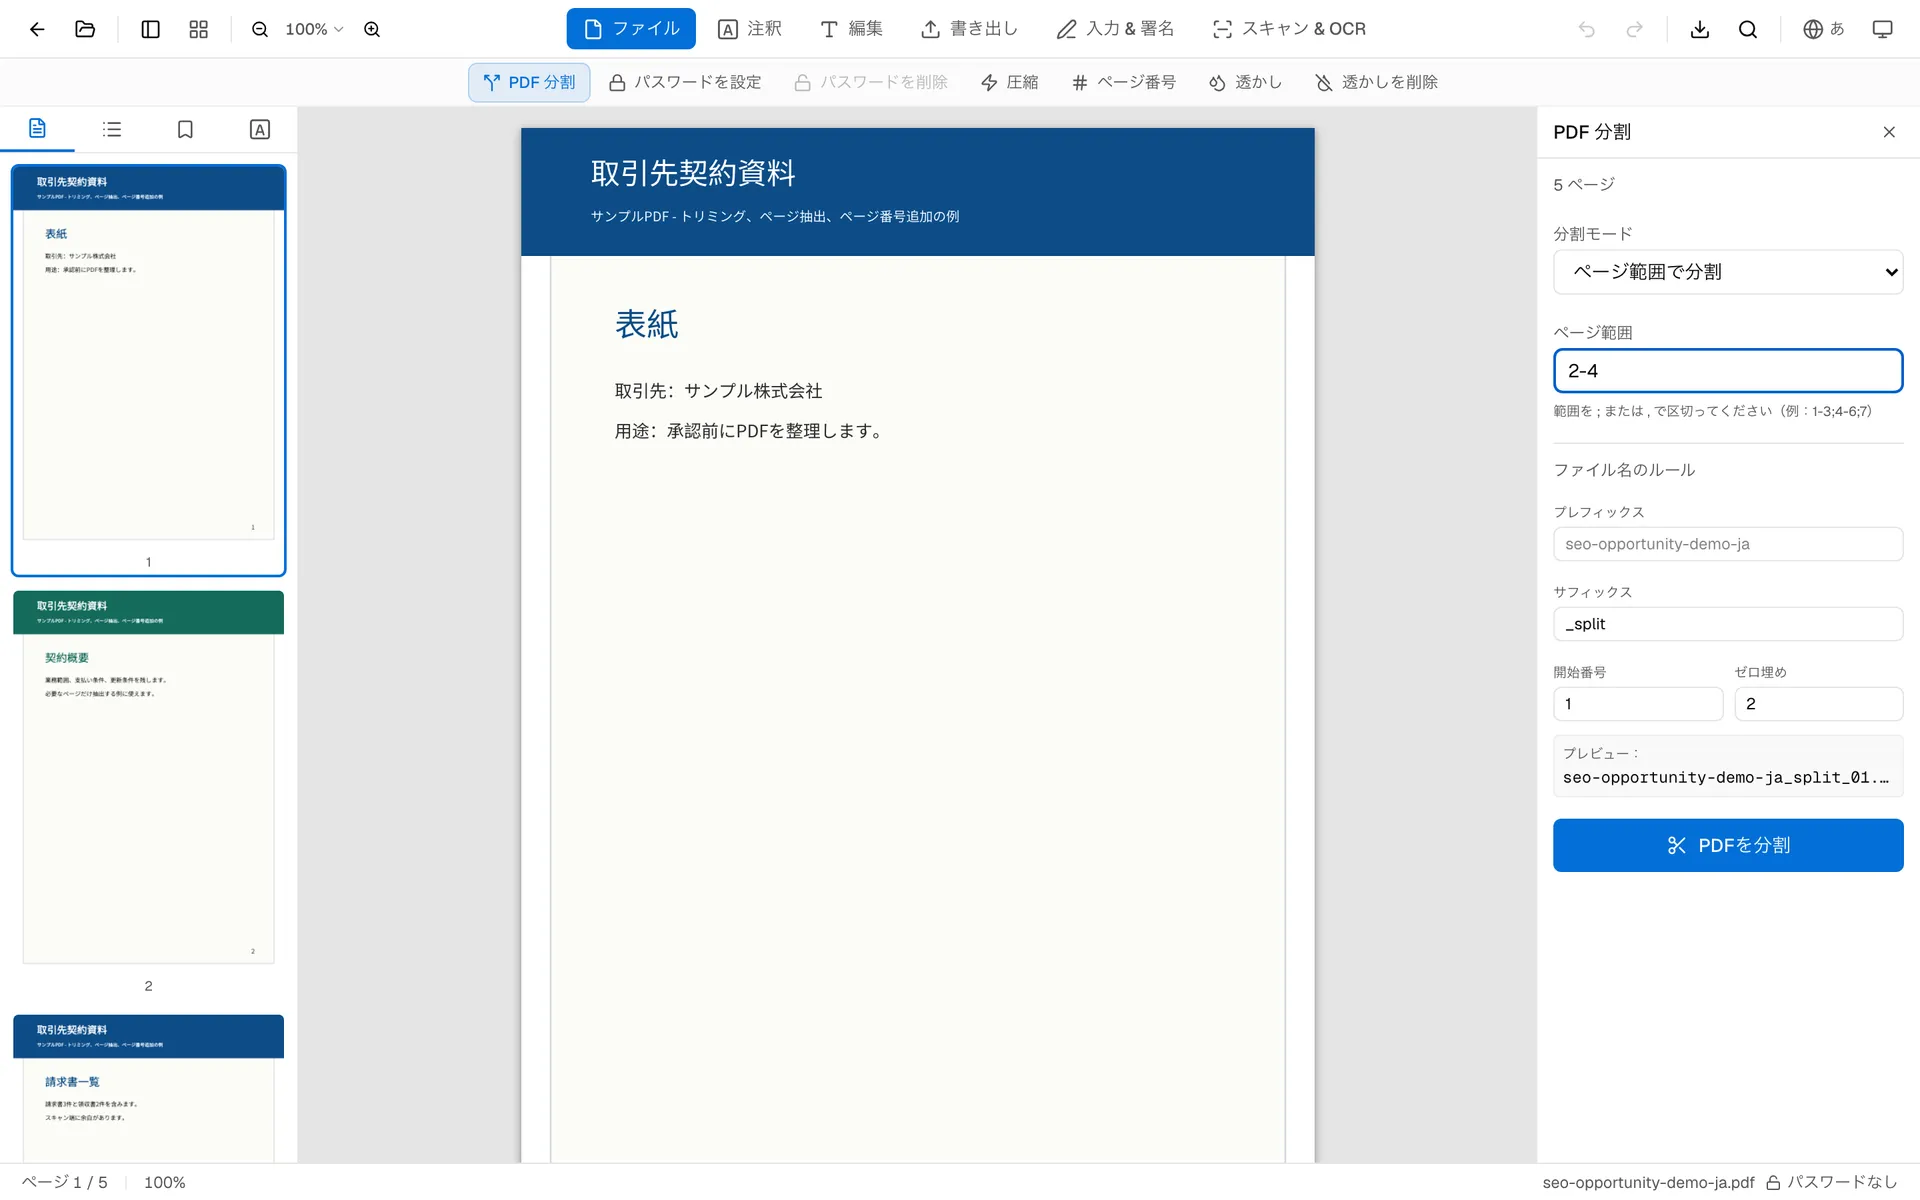Screen dimensions: 1920x1200
Task: Click the zoom out magnifier
Action: (x=260, y=29)
